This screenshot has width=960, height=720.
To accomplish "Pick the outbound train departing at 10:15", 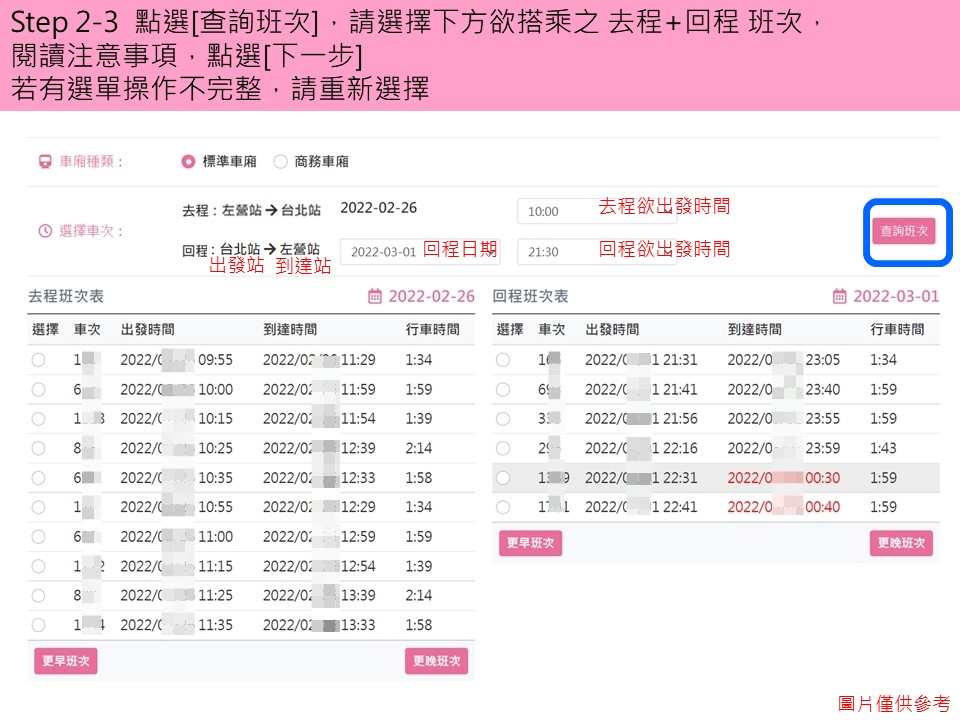I will pyautogui.click(x=39, y=419).
